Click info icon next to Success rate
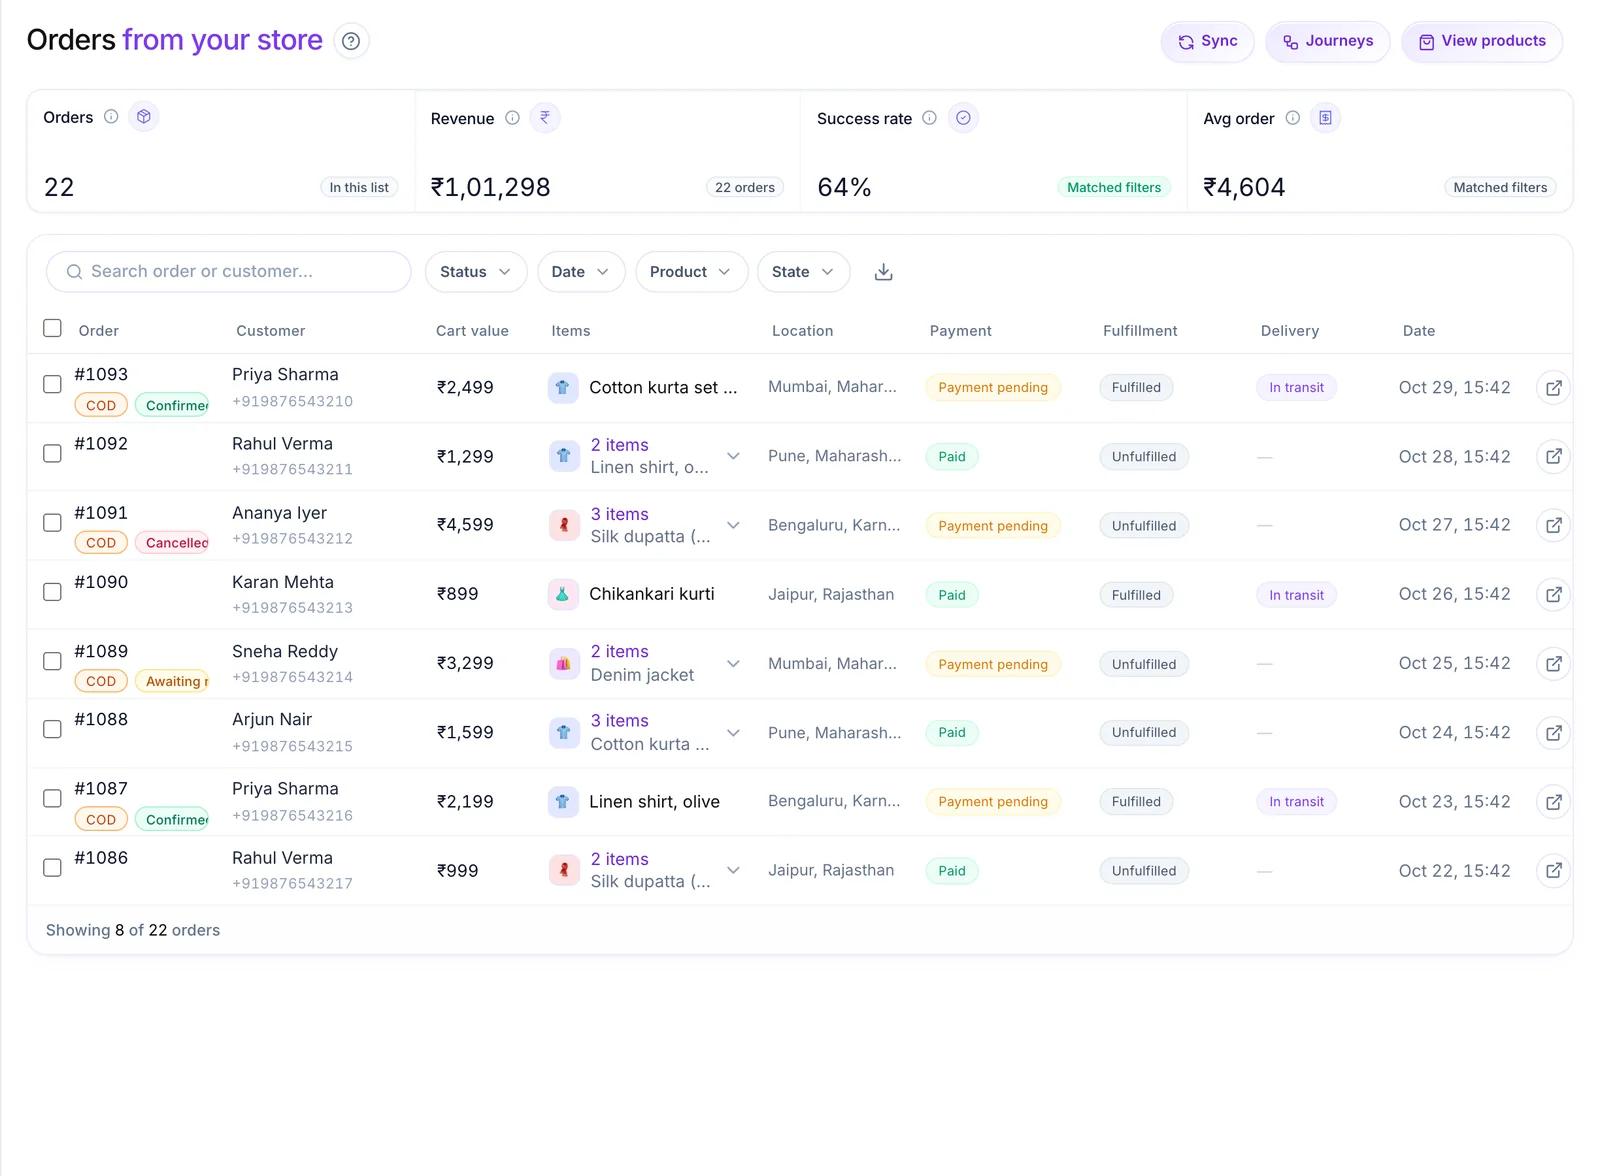The image size is (1600, 1176). point(929,118)
